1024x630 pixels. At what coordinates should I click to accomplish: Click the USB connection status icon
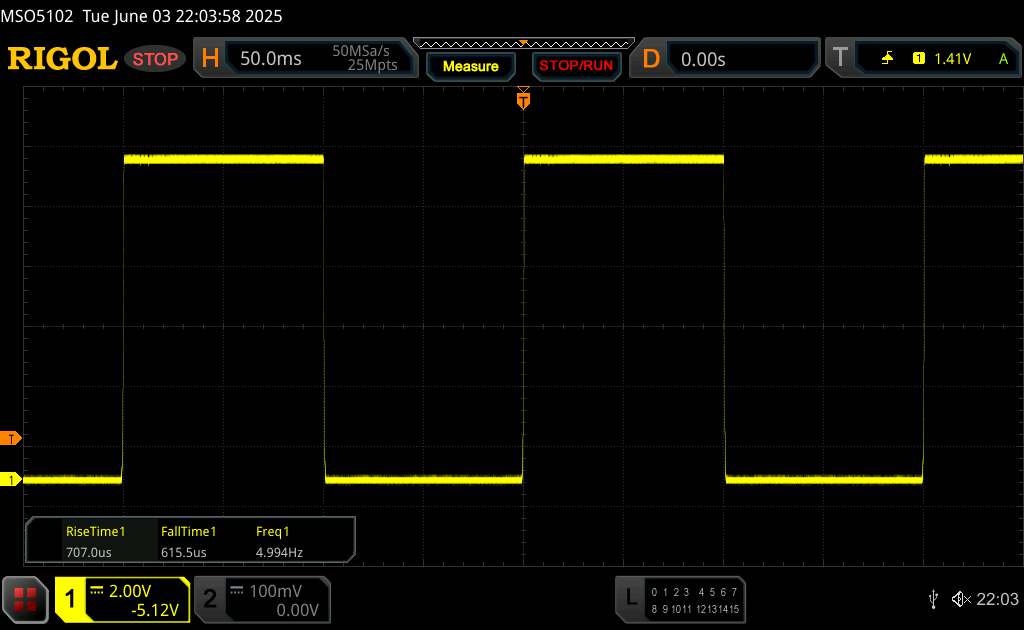(x=933, y=599)
